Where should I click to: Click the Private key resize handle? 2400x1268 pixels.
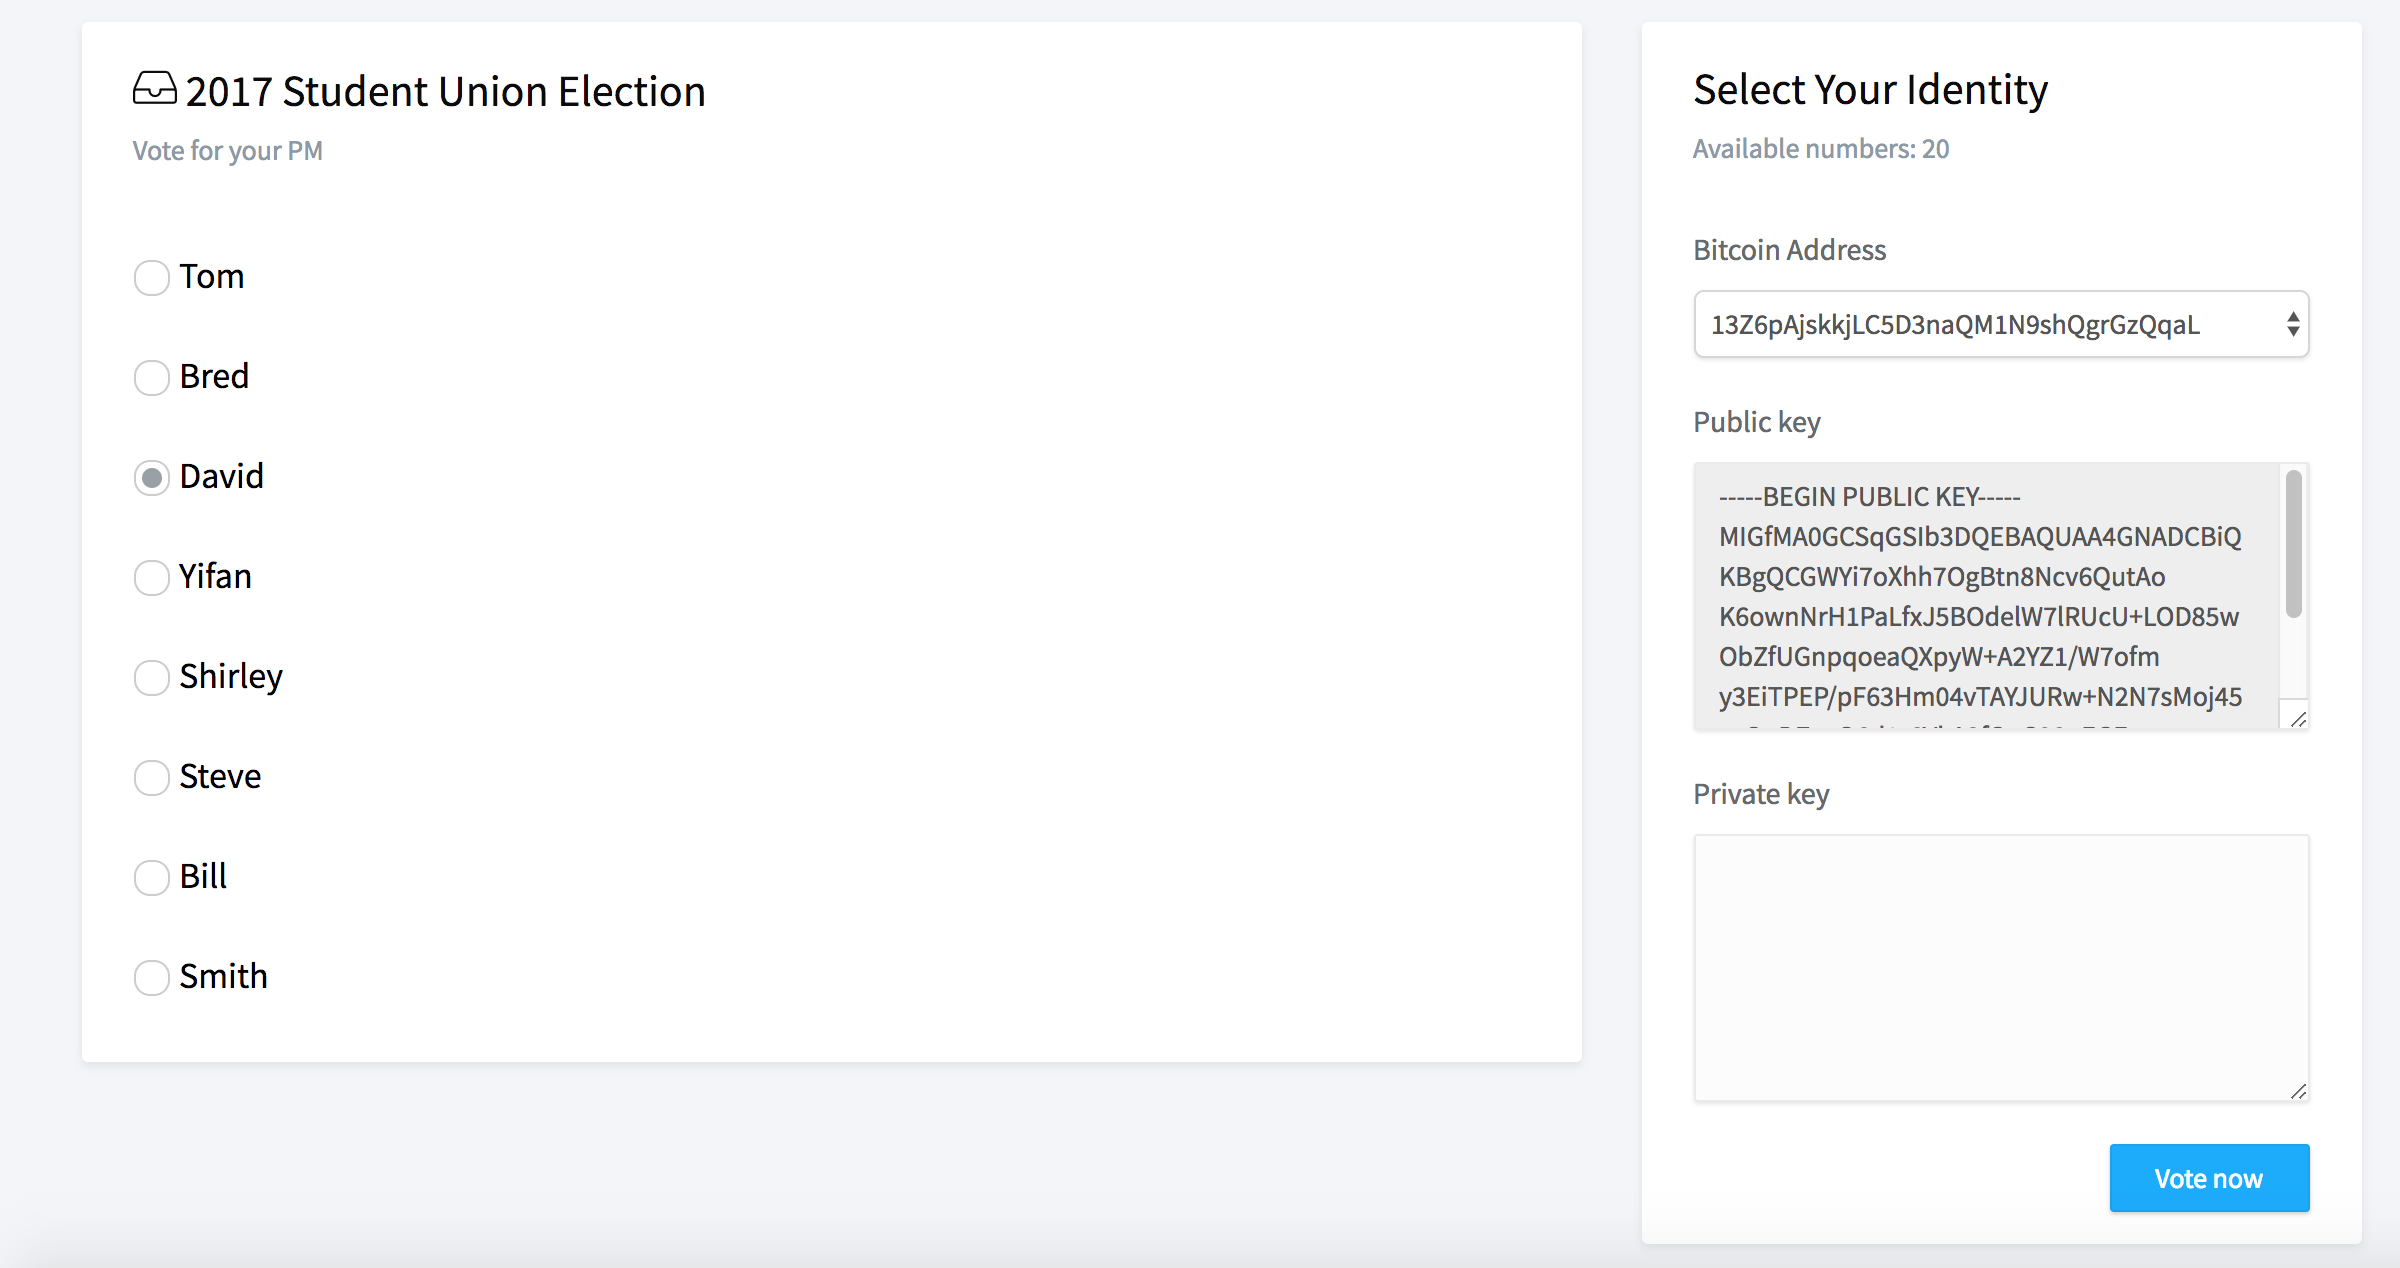[x=2298, y=1091]
